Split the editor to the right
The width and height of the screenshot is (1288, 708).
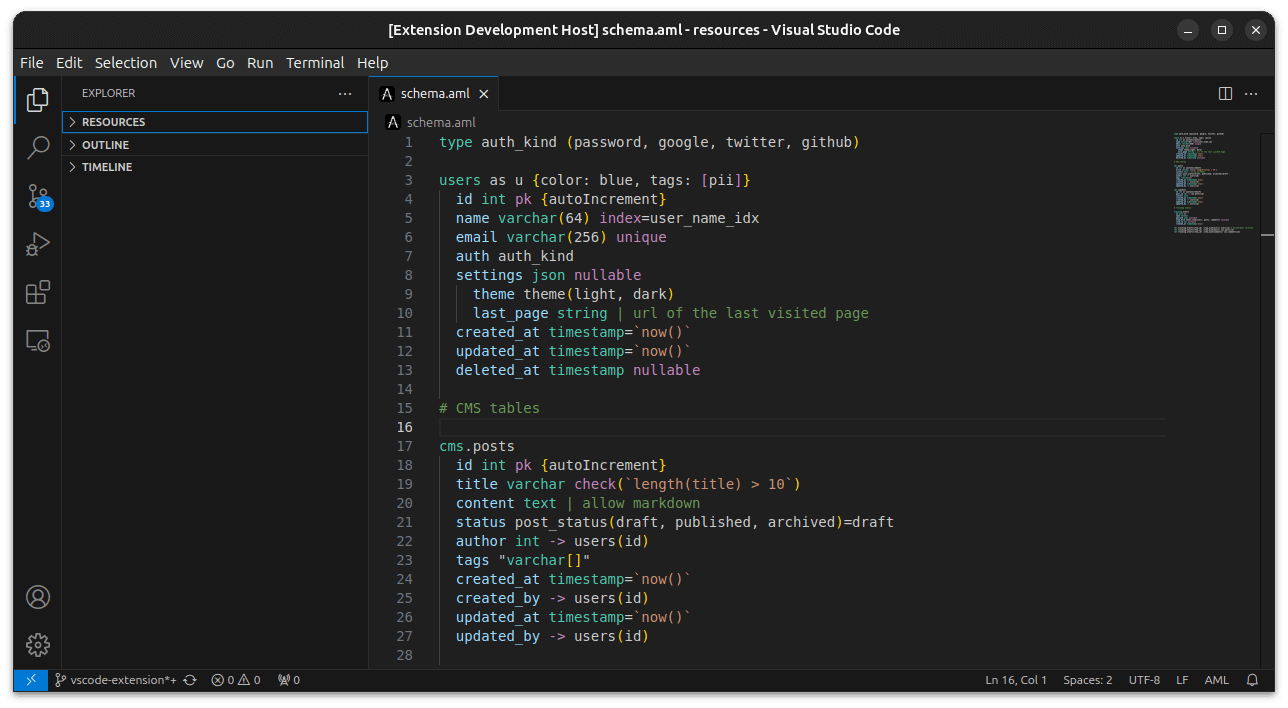[1225, 94]
